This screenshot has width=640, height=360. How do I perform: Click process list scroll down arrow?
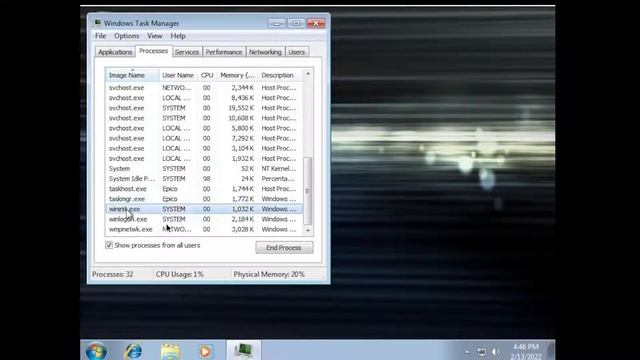tap(308, 230)
